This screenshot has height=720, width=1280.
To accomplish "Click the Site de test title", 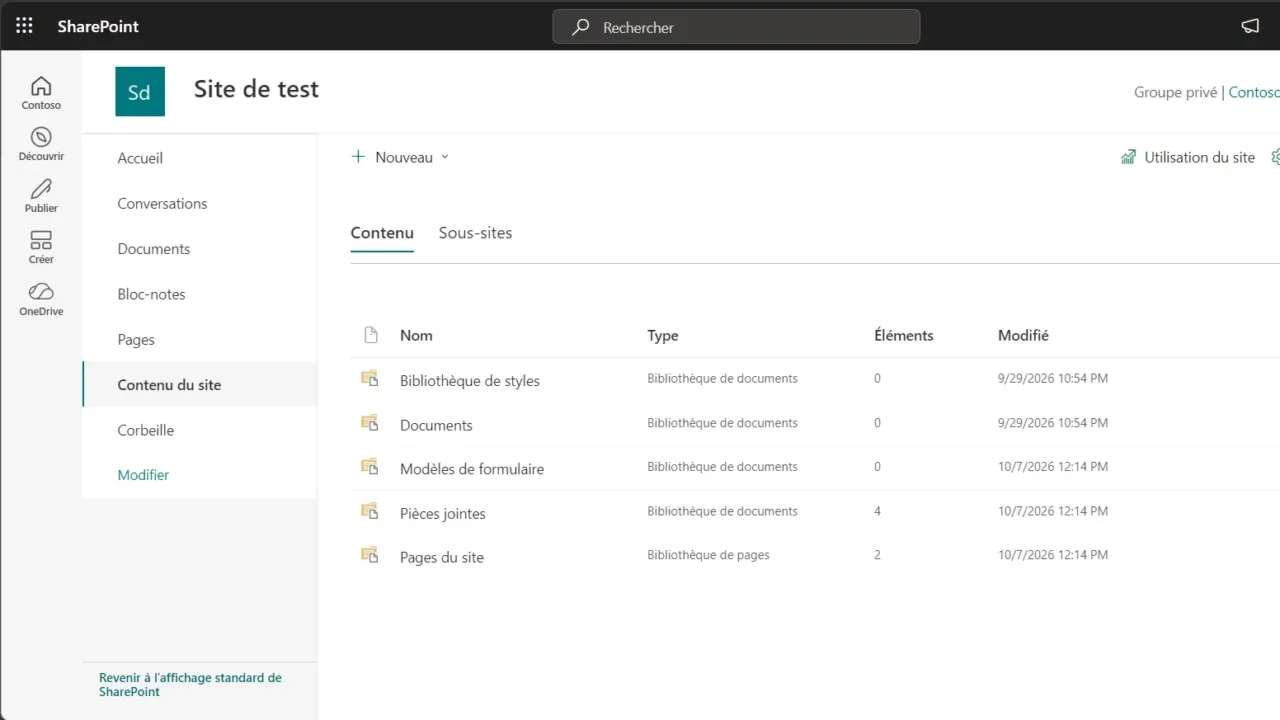I will 256,89.
